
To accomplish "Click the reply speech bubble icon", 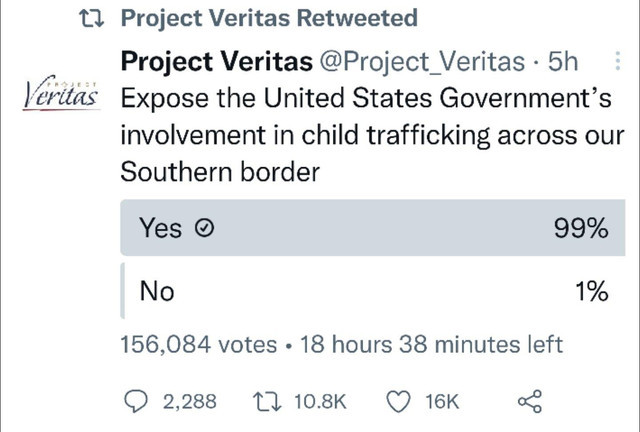I will [x=136, y=401].
